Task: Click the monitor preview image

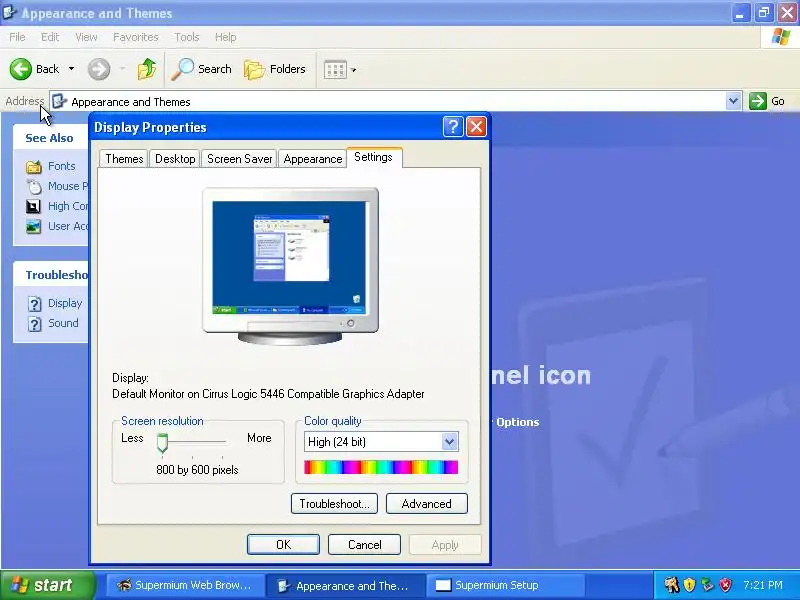Action: click(x=290, y=265)
